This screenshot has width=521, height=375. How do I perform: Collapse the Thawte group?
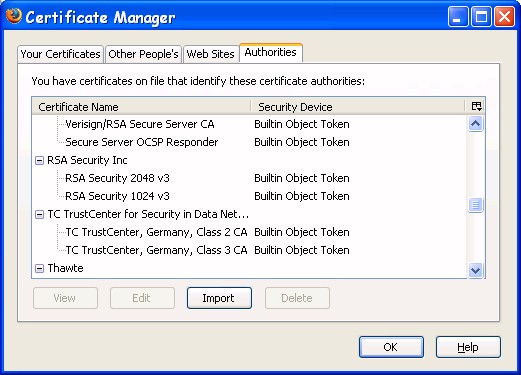click(x=39, y=268)
